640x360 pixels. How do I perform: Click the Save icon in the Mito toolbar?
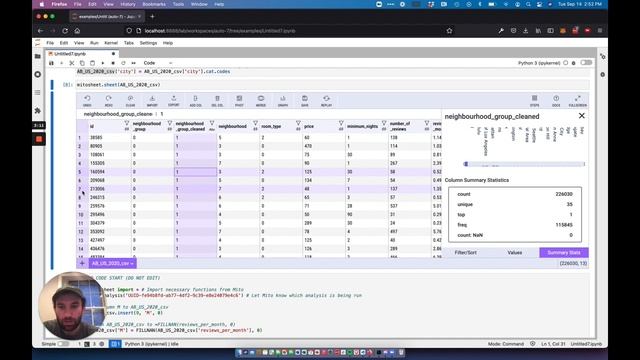coord(304,100)
